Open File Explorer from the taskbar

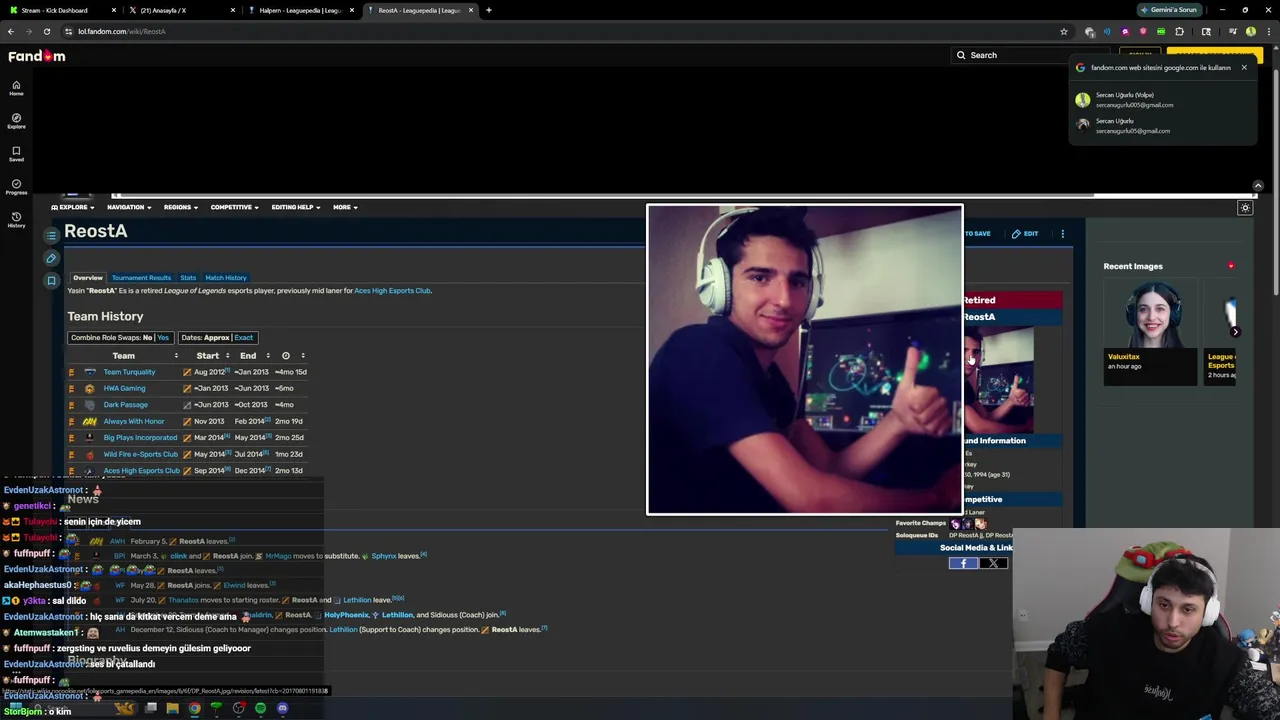(x=172, y=708)
